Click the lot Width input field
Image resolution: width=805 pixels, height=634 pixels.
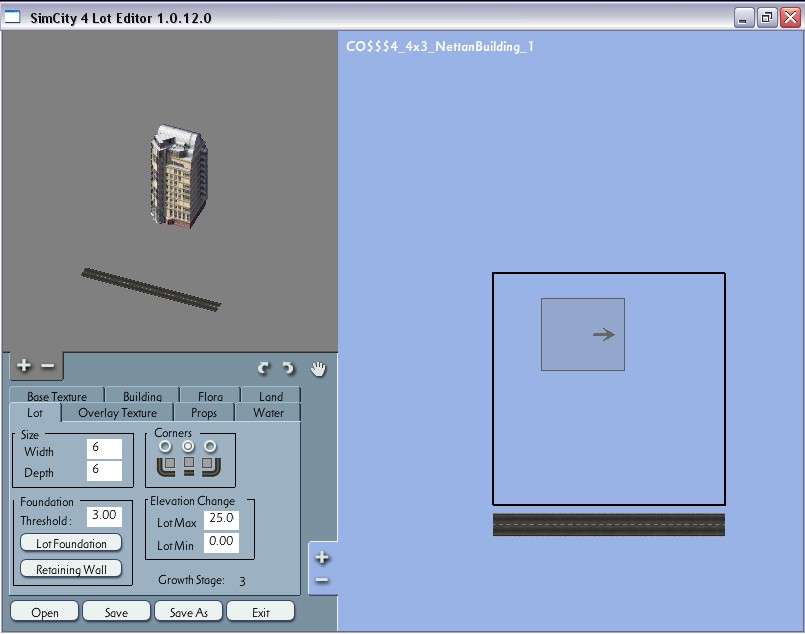click(x=104, y=449)
